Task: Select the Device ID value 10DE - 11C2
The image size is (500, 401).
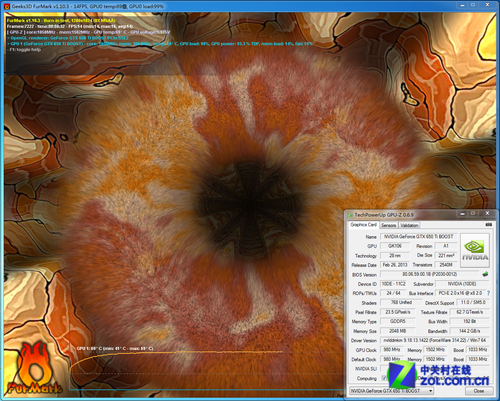Action: tap(394, 284)
